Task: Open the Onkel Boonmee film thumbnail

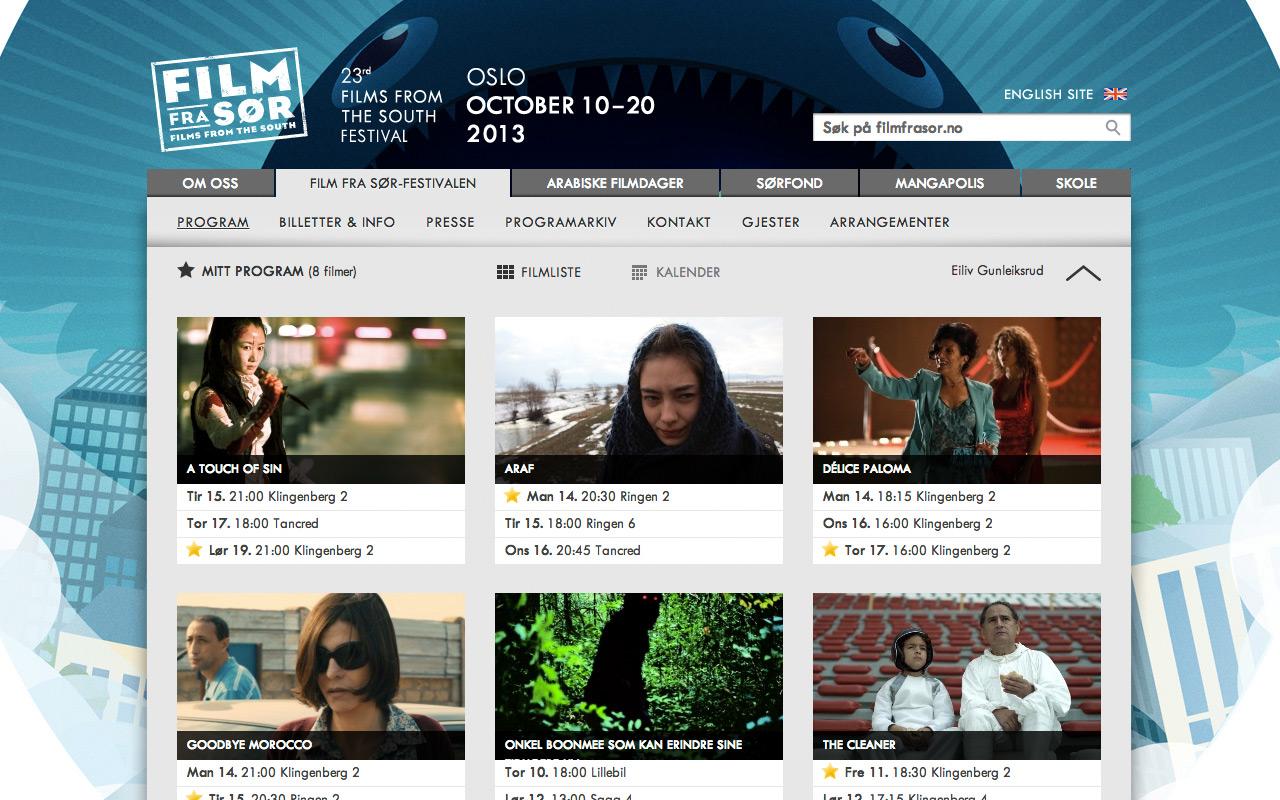Action: (x=639, y=676)
